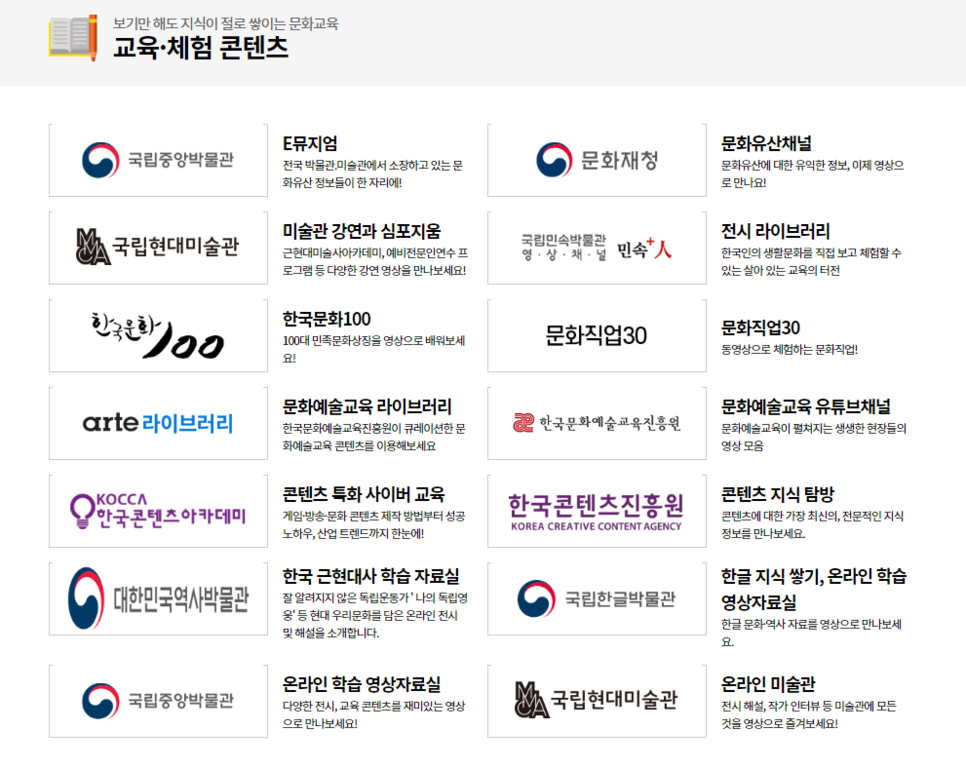This screenshot has width=966, height=769.
Task: Click description 전국 박물관.미술관에서 소장하고 있는 문화유산
Action: (x=373, y=174)
